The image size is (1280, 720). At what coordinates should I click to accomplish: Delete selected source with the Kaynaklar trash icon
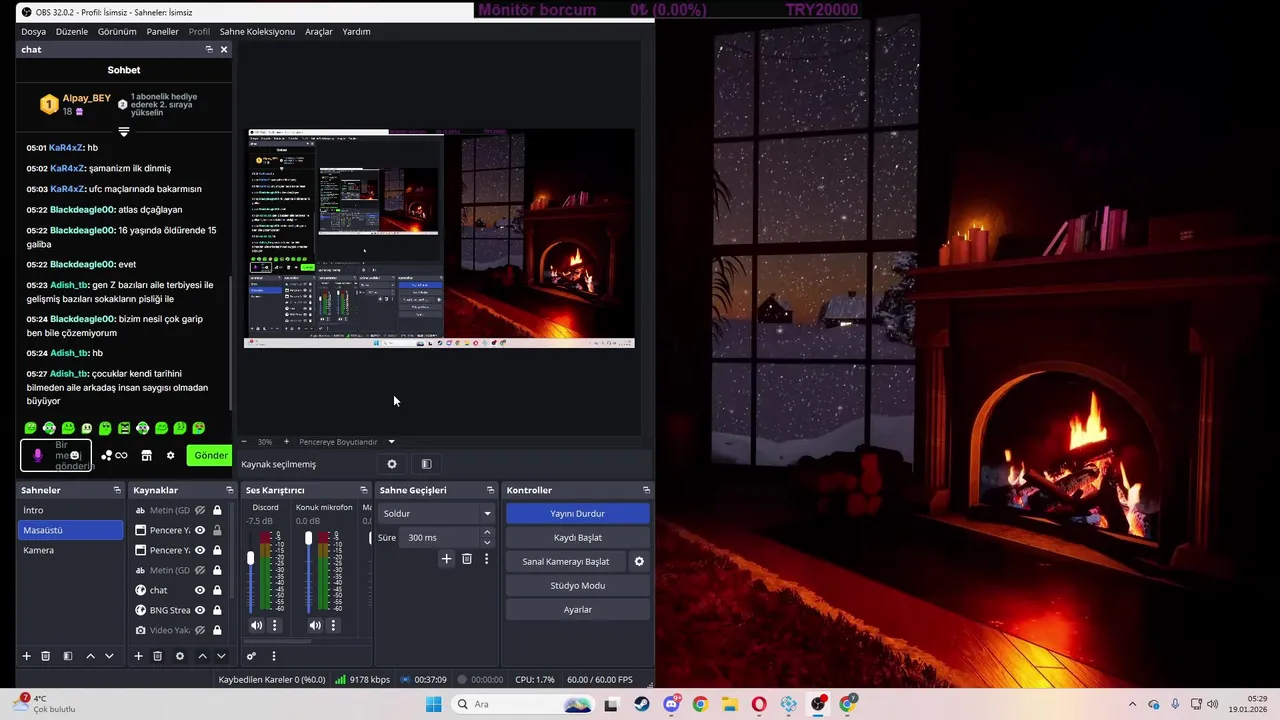coord(157,656)
